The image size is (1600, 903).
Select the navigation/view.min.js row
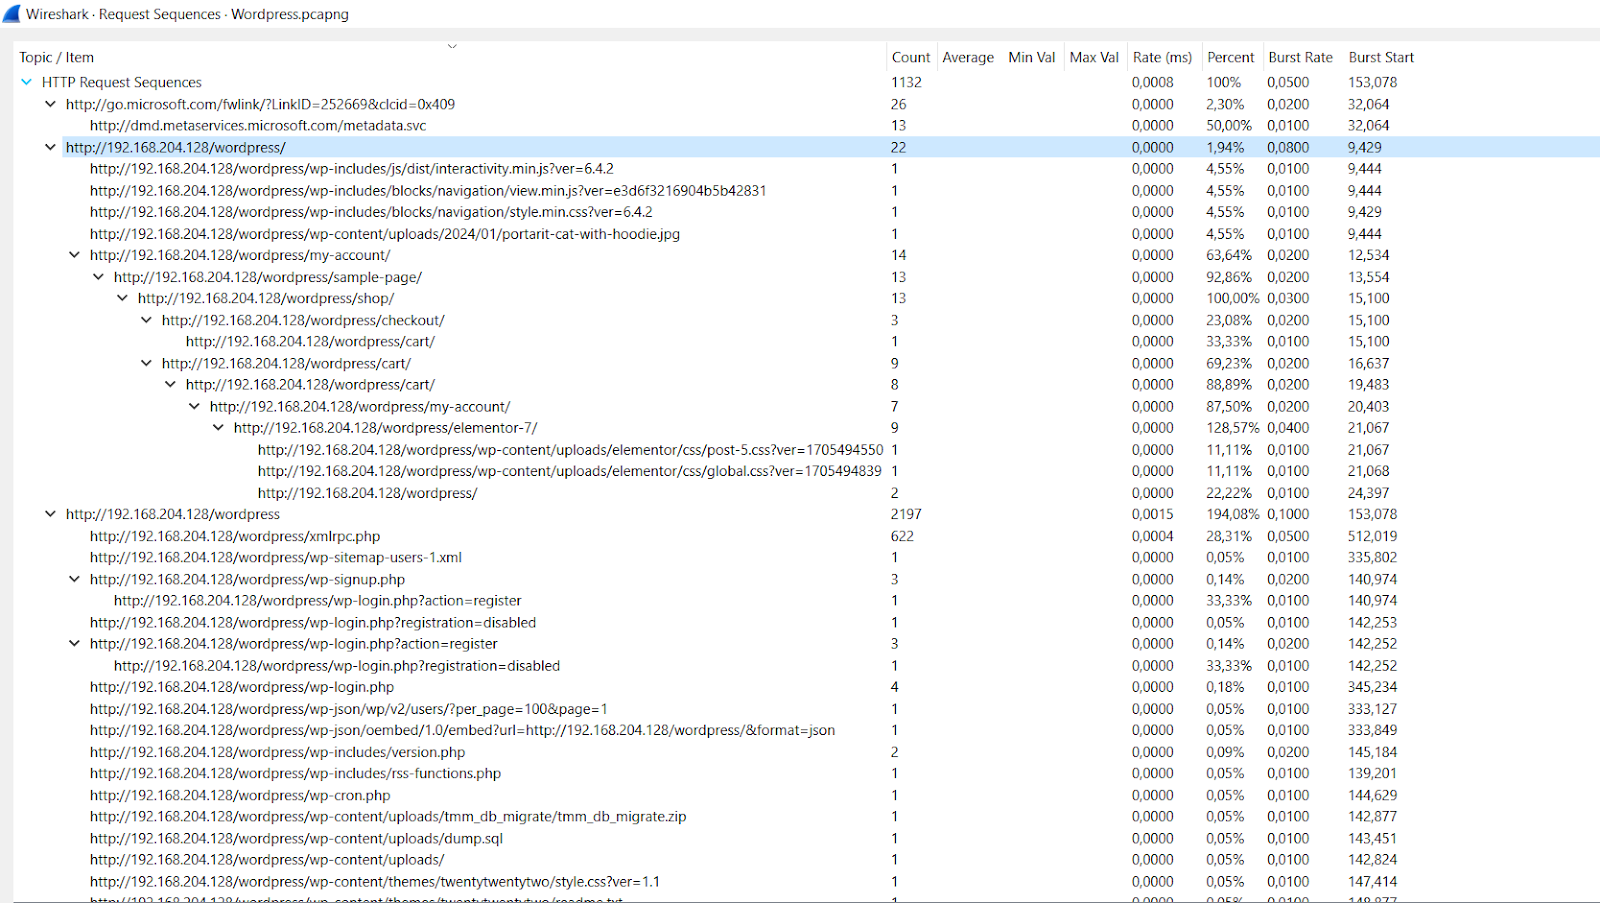pyautogui.click(x=806, y=190)
